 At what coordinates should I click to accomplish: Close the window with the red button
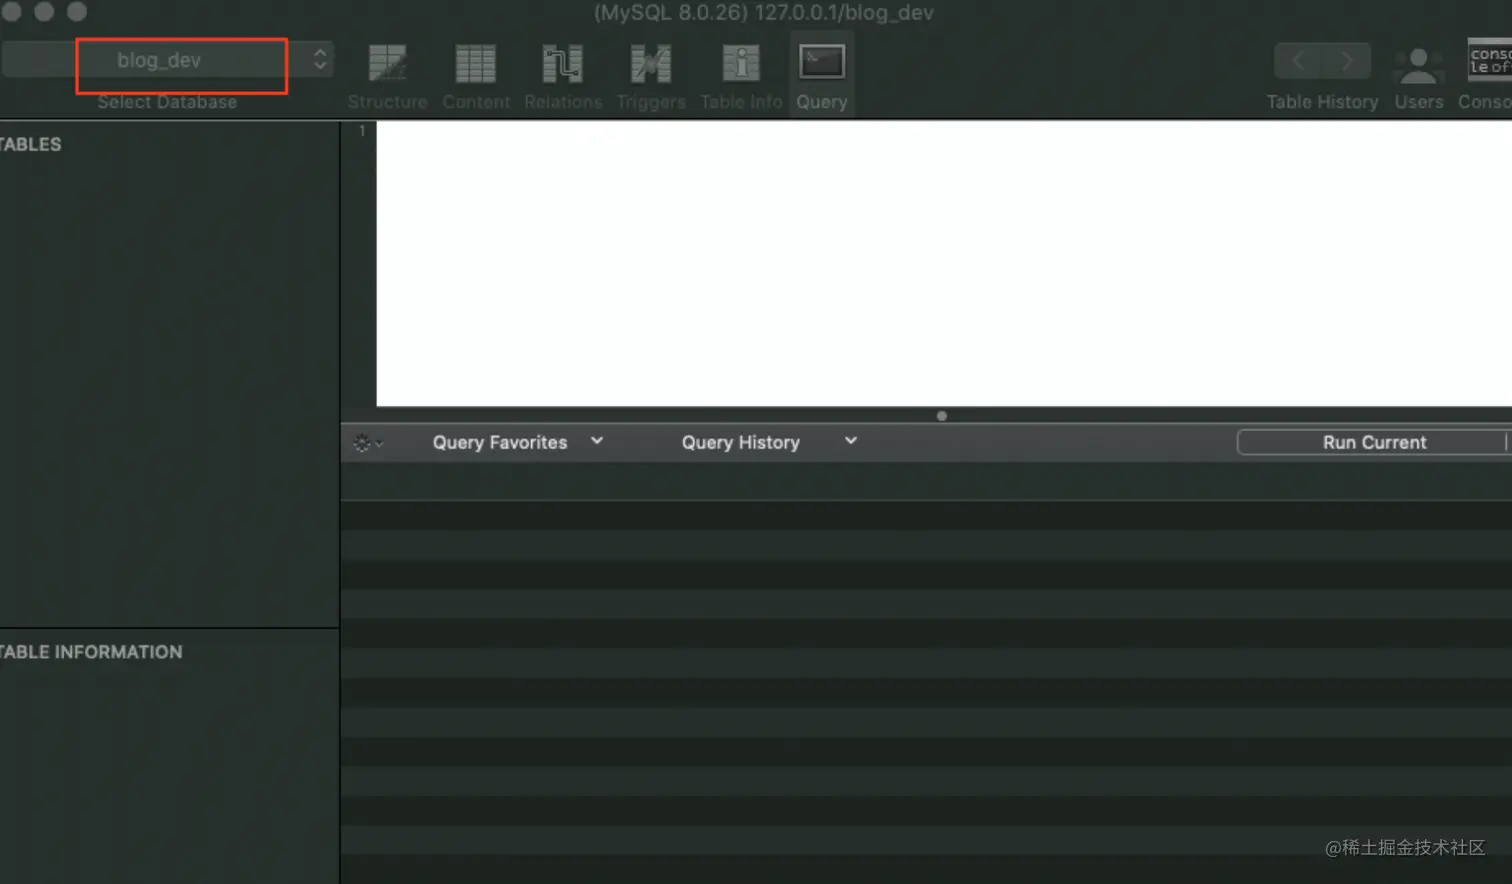pyautogui.click(x=12, y=11)
